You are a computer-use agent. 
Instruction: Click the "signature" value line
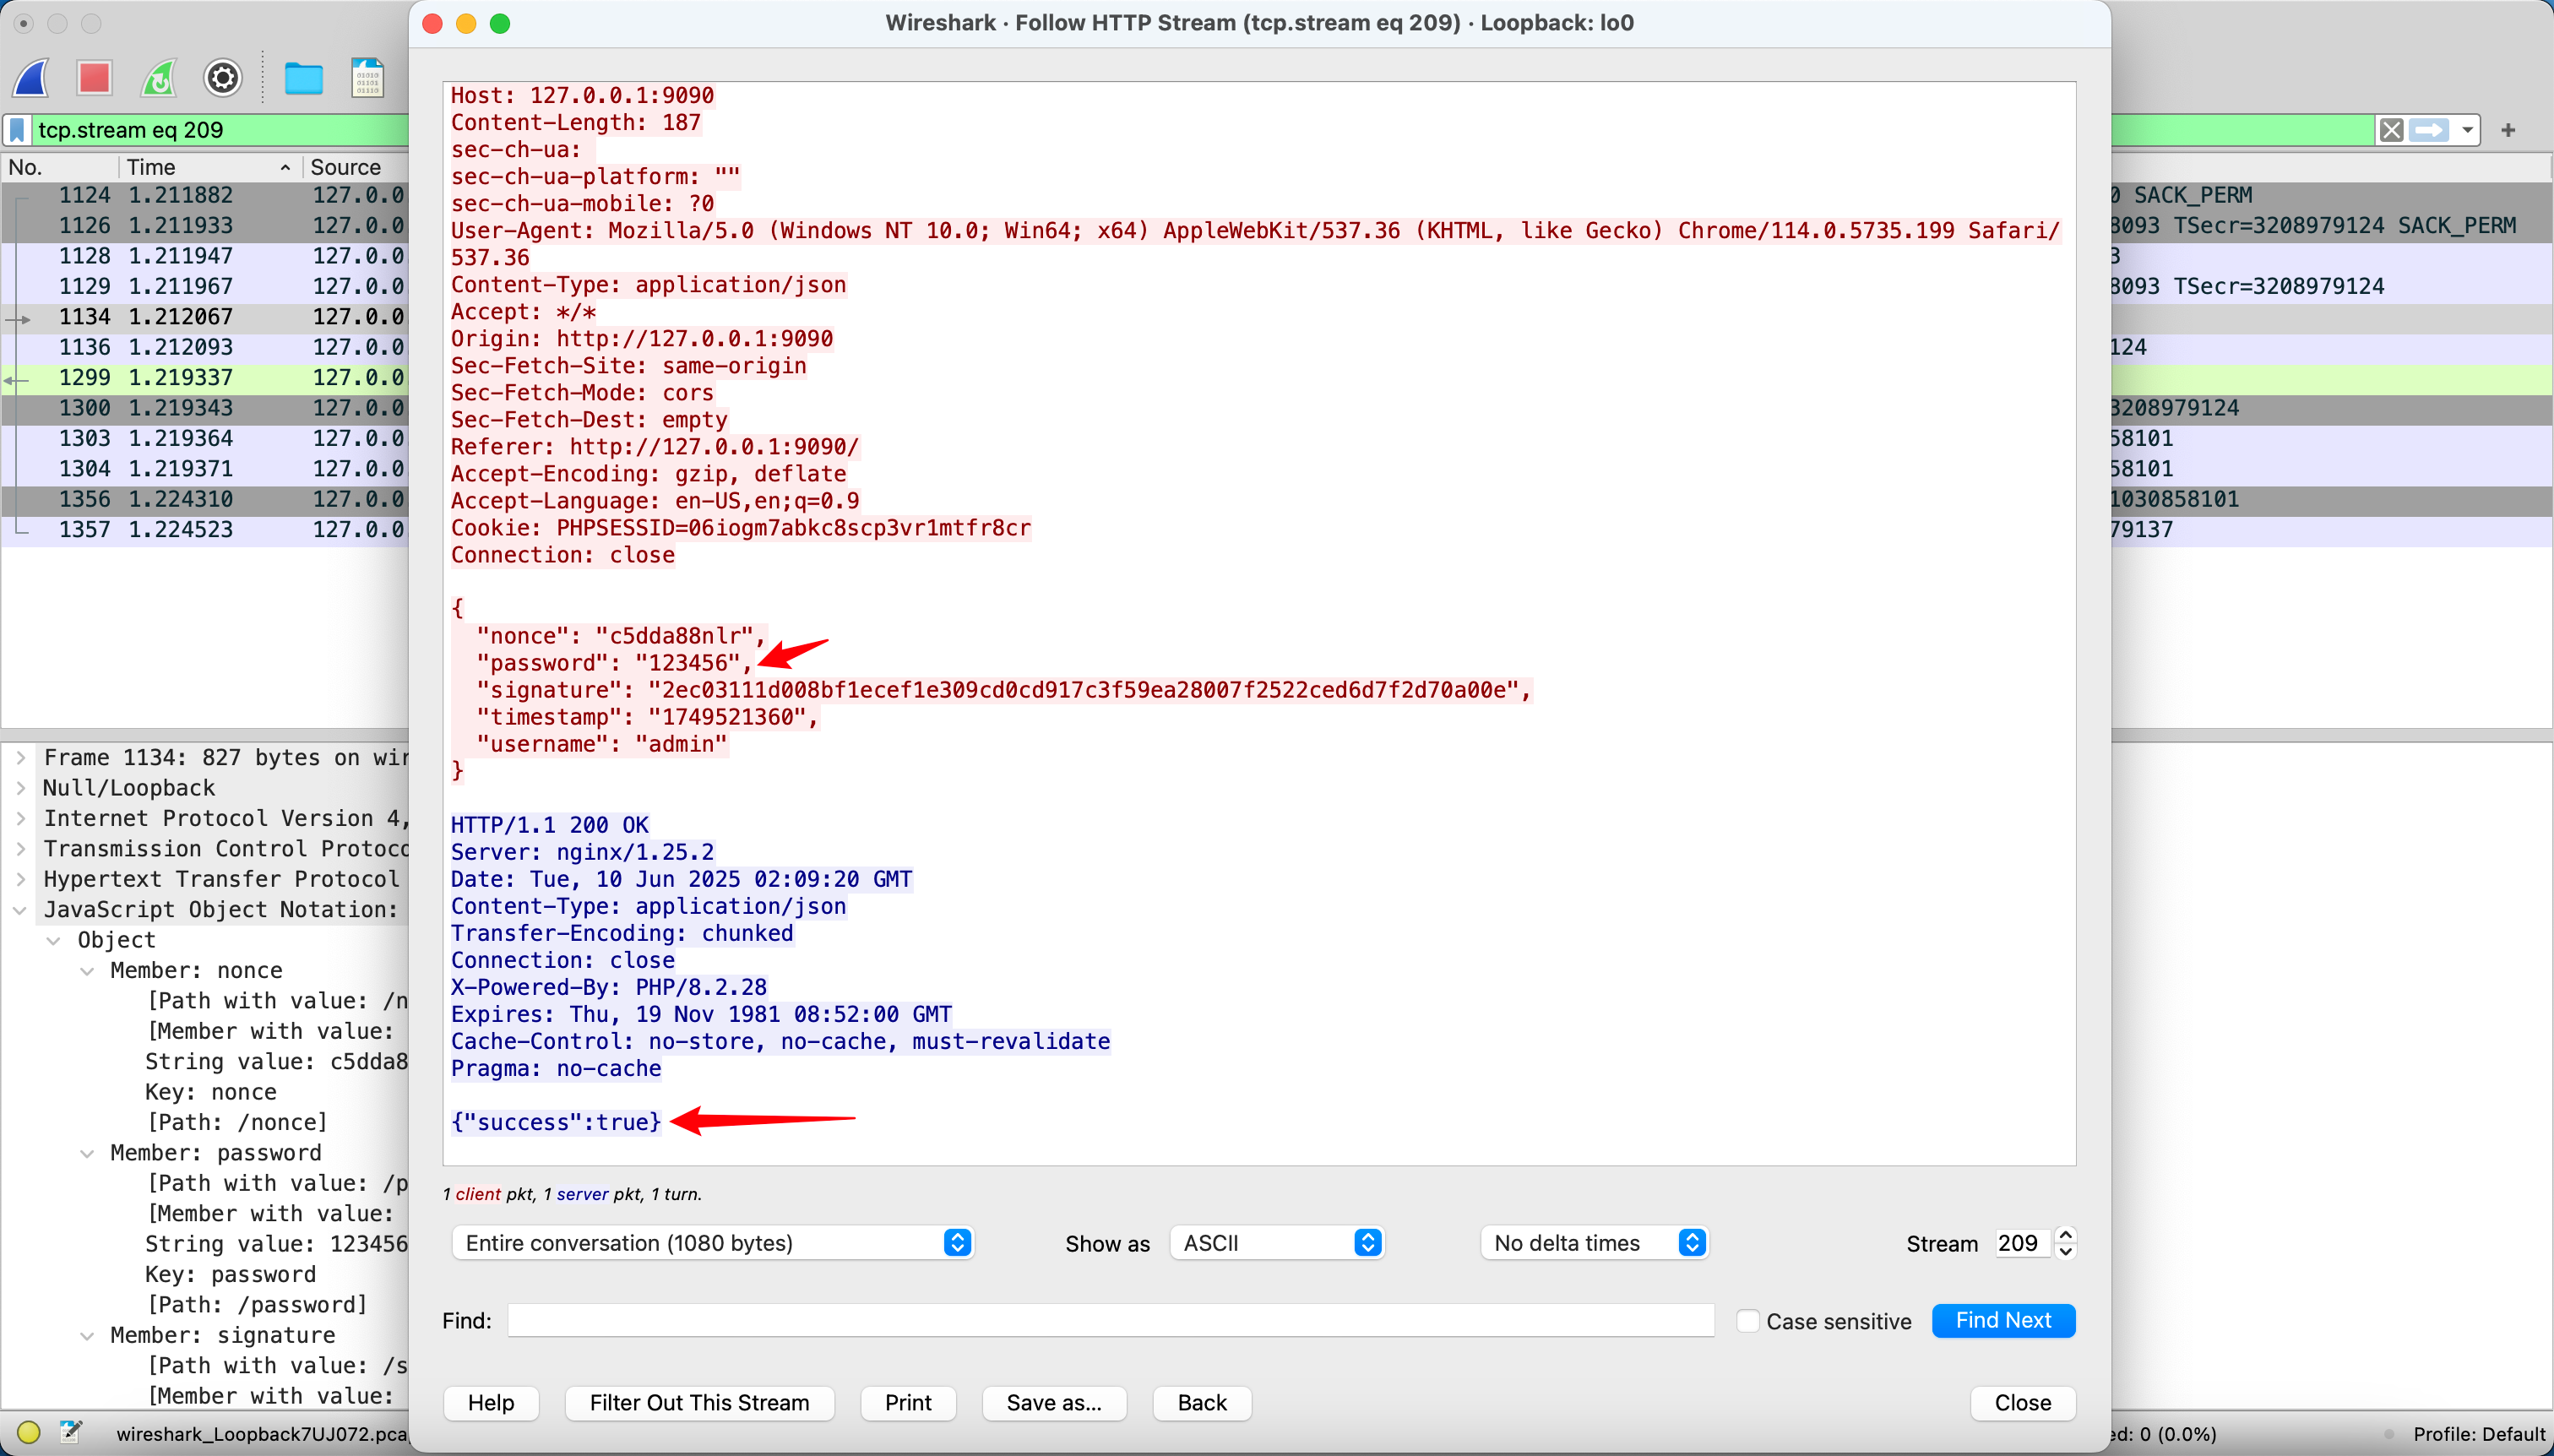point(1004,690)
